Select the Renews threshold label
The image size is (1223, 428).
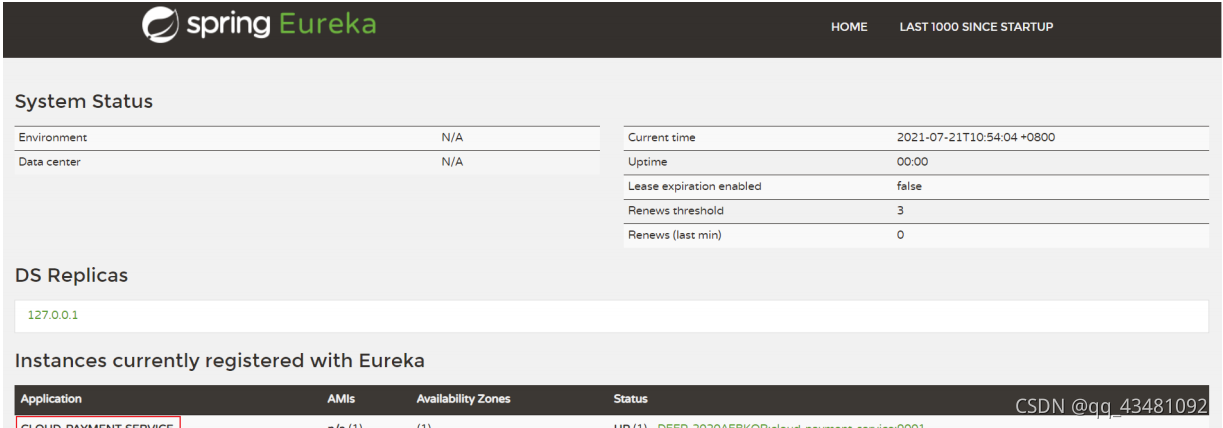click(675, 211)
